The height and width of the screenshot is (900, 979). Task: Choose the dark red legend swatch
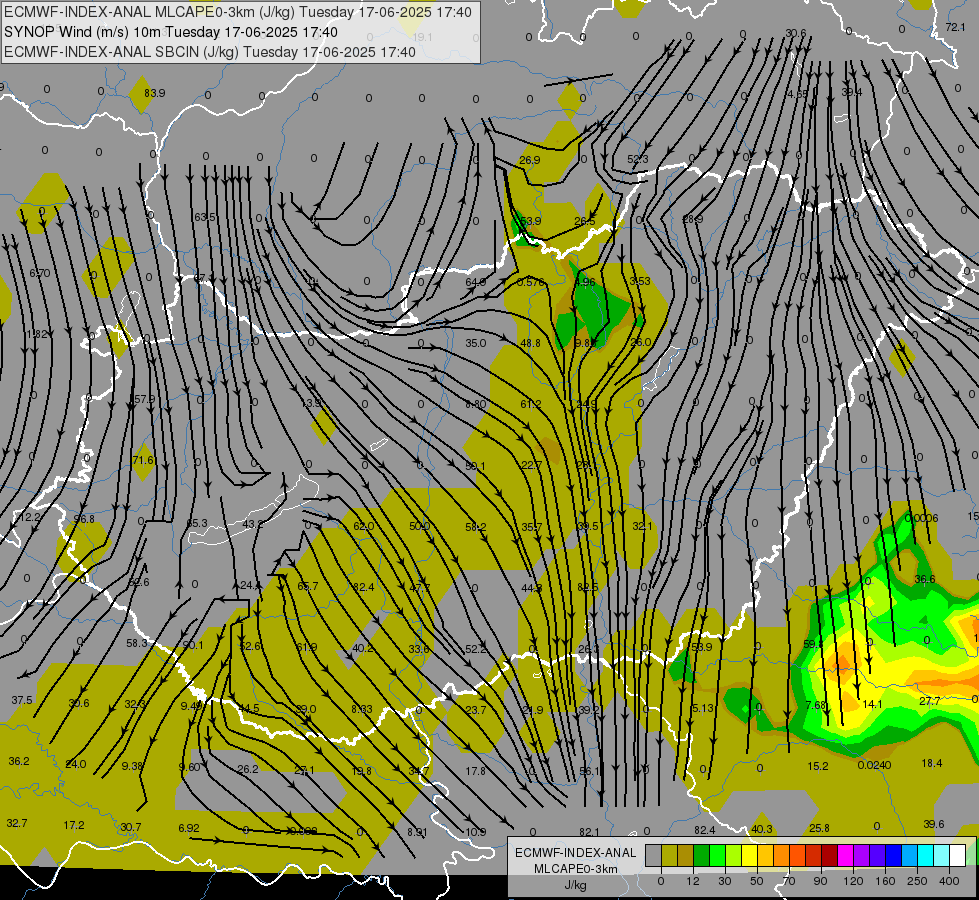[829, 856]
